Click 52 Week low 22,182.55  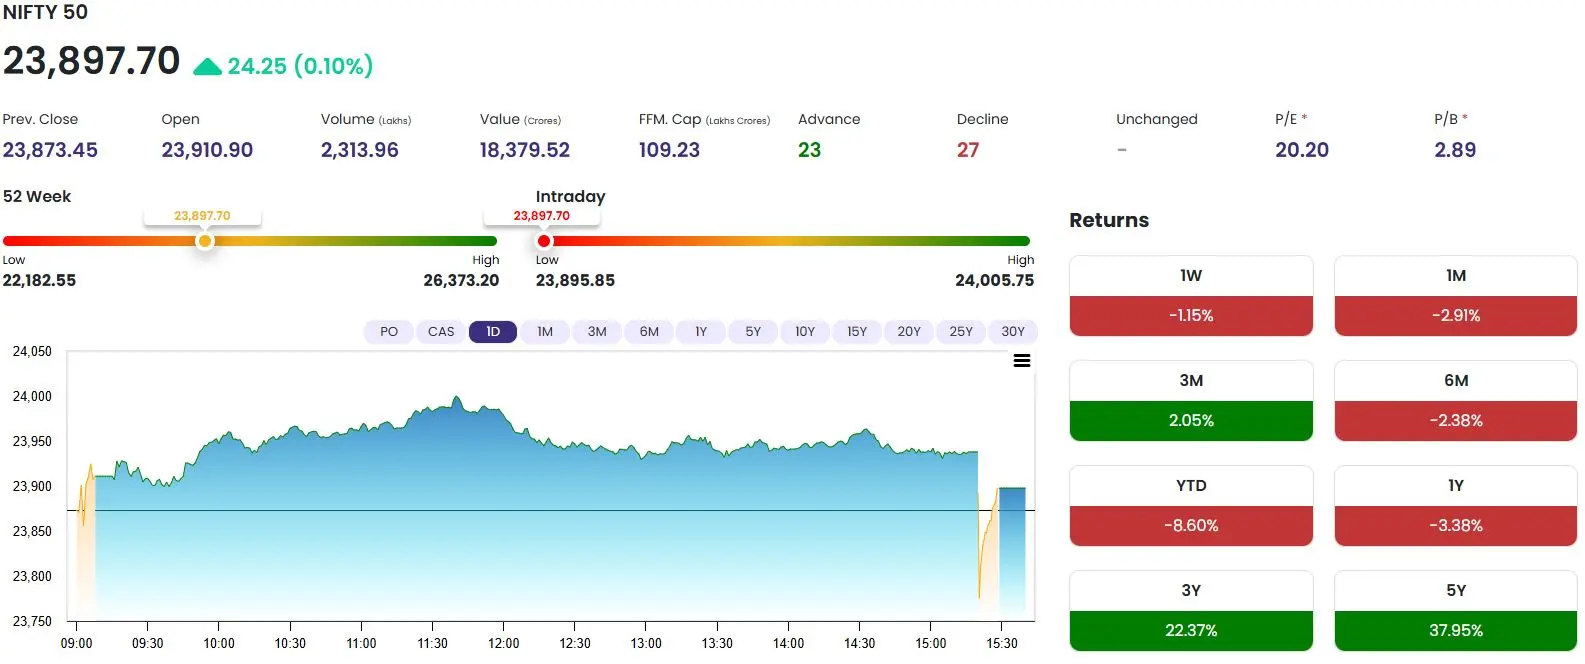39,281
